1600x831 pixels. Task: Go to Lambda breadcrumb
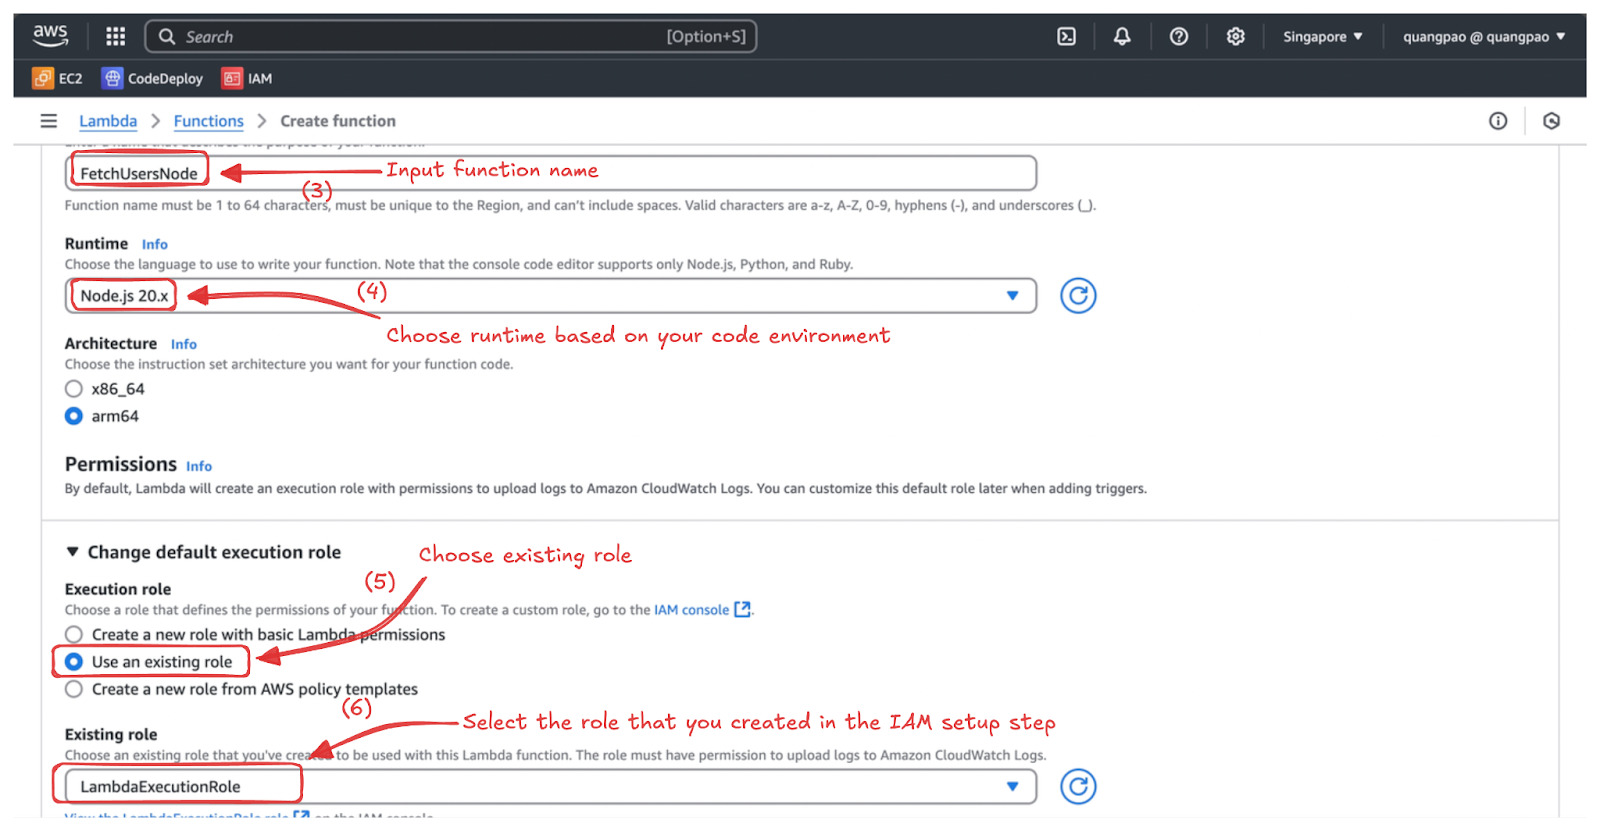pos(108,121)
